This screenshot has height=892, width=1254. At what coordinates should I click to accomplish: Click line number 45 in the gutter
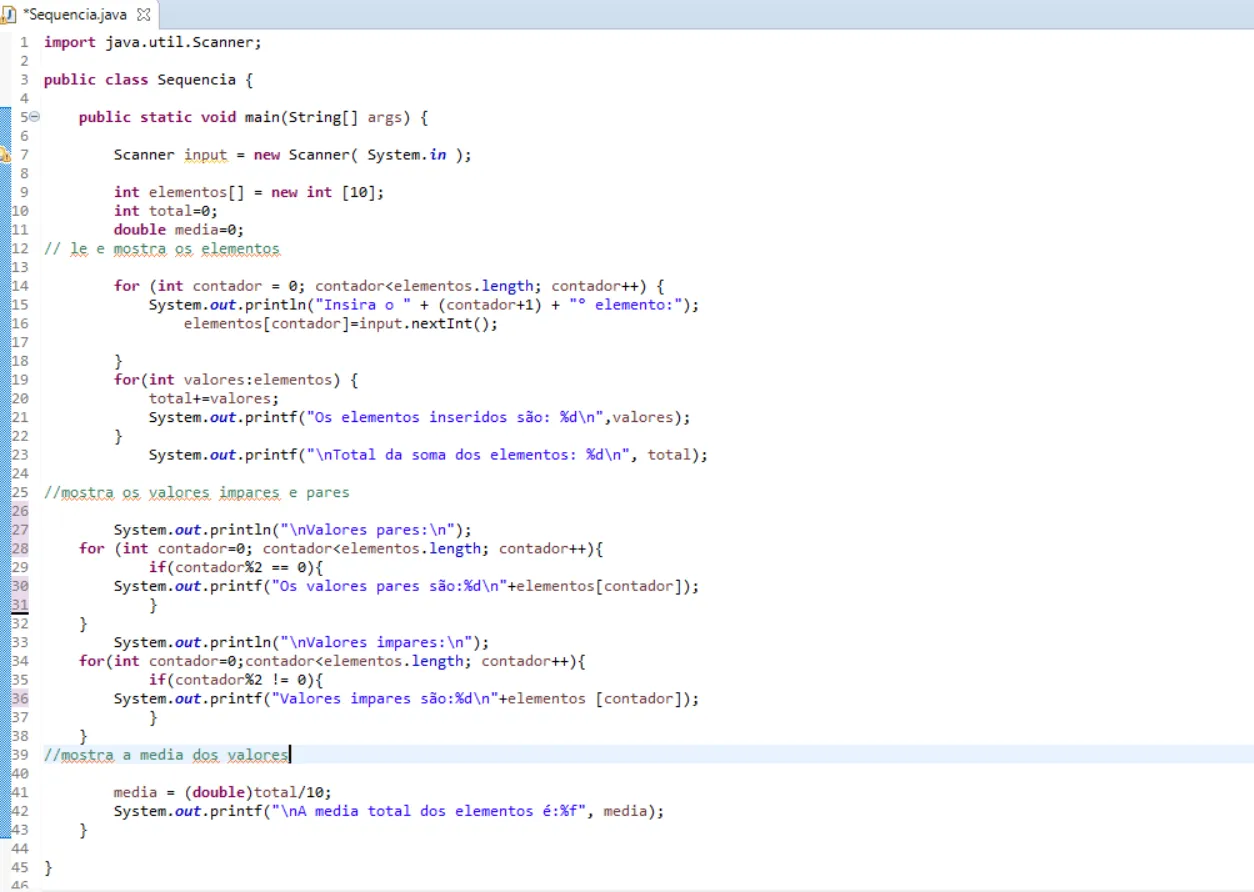(20, 867)
